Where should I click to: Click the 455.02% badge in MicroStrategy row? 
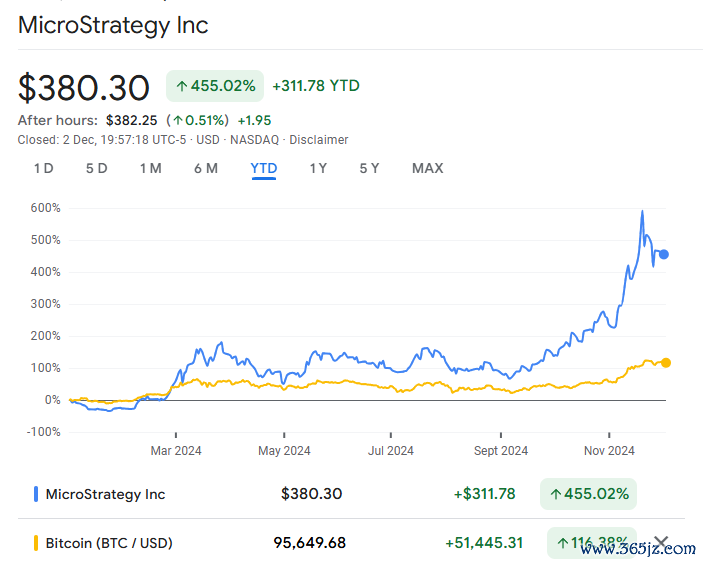pyautogui.click(x=588, y=494)
